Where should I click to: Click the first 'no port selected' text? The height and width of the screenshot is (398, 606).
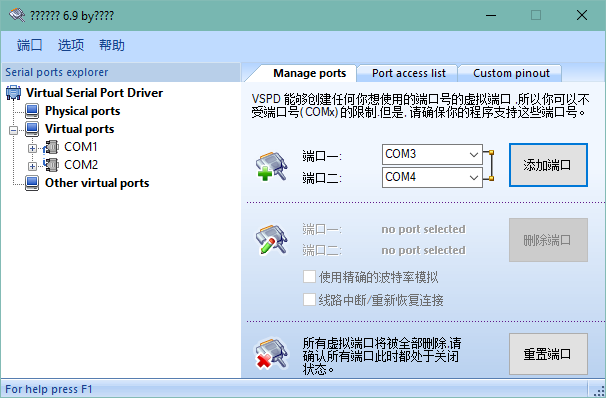tap(423, 229)
